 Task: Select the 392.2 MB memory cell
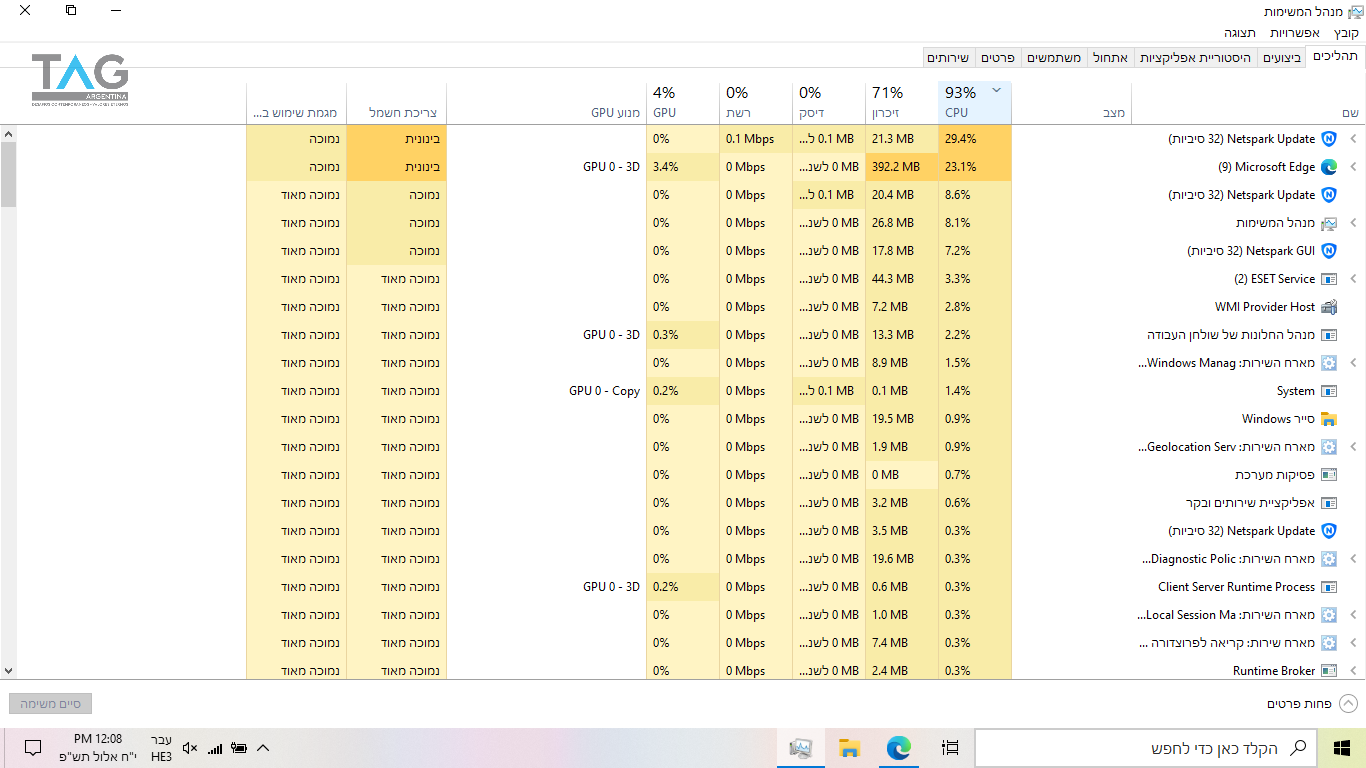[901, 167]
